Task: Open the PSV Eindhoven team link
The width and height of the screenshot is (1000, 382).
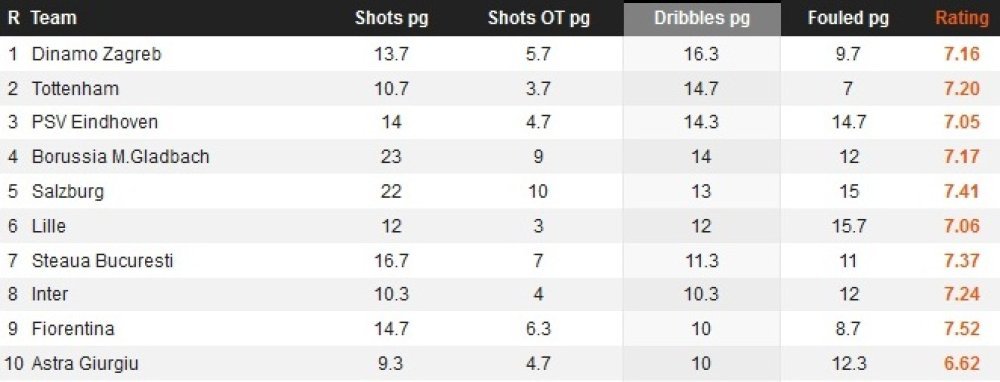Action: point(94,122)
